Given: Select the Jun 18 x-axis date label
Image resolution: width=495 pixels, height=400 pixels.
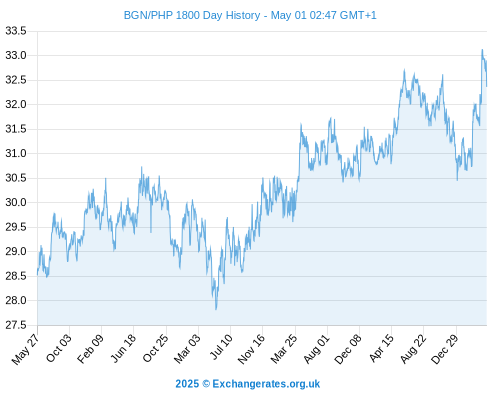Looking at the screenshot, I should point(123,348).
